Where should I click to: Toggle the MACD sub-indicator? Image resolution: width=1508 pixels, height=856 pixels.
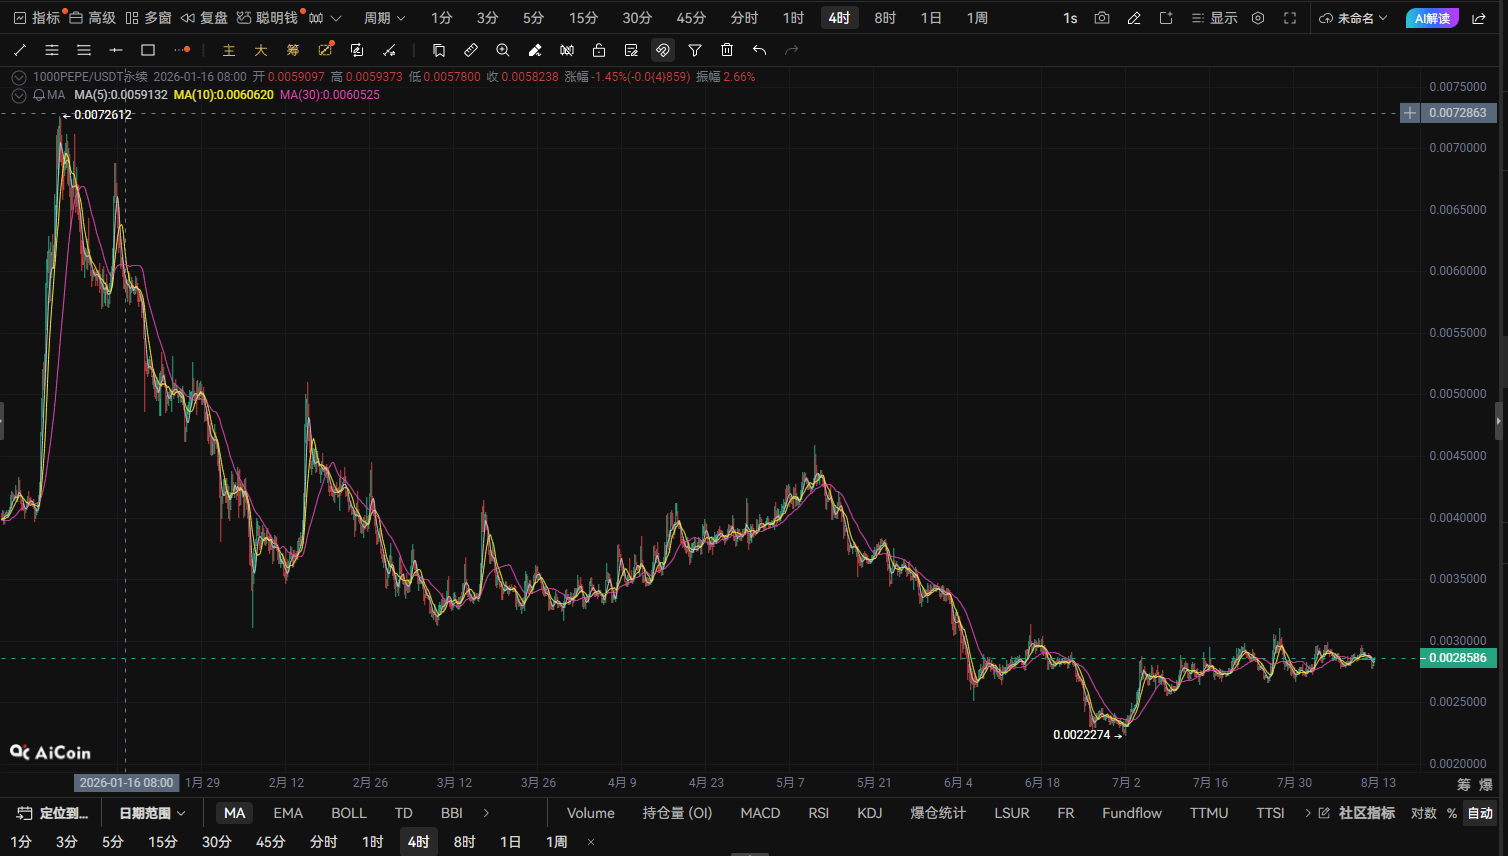pos(760,813)
